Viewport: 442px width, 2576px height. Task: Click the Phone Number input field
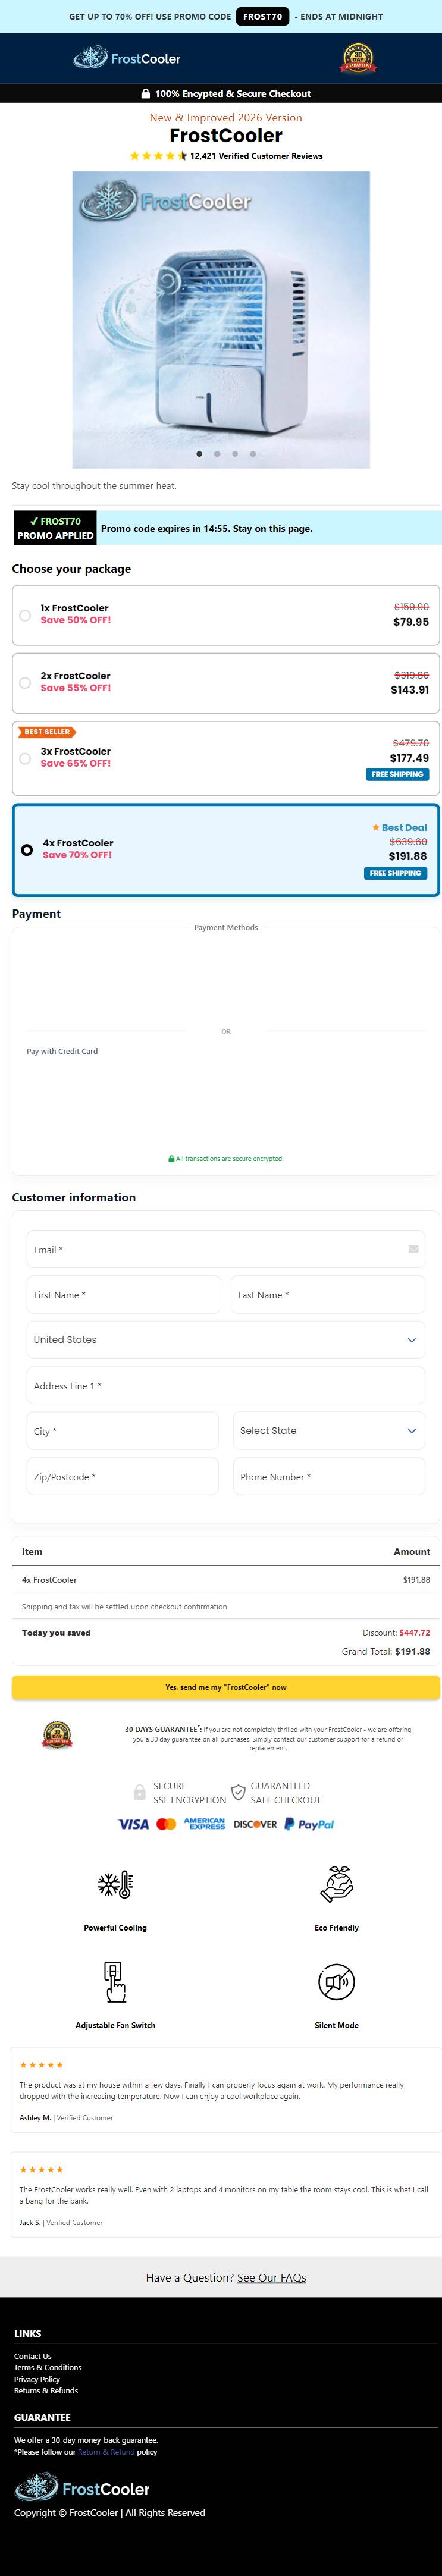[x=329, y=1477]
